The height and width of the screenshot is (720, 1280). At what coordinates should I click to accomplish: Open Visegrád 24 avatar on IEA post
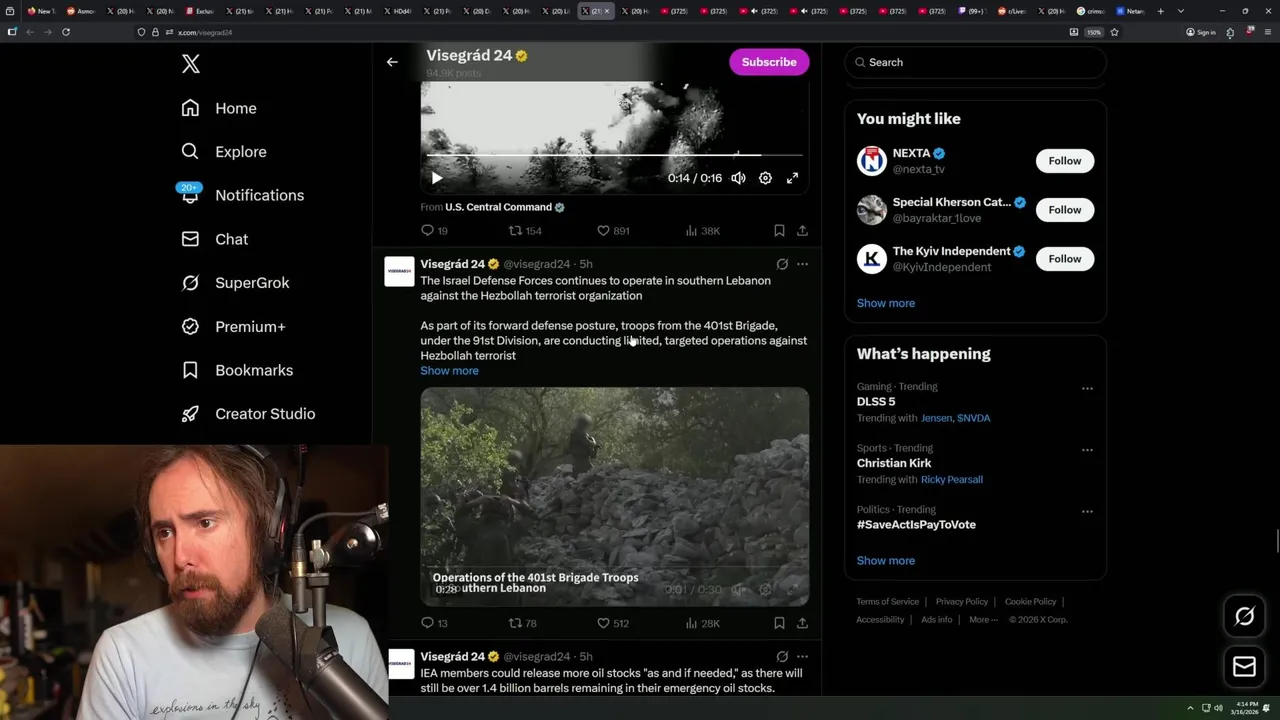tap(399, 664)
